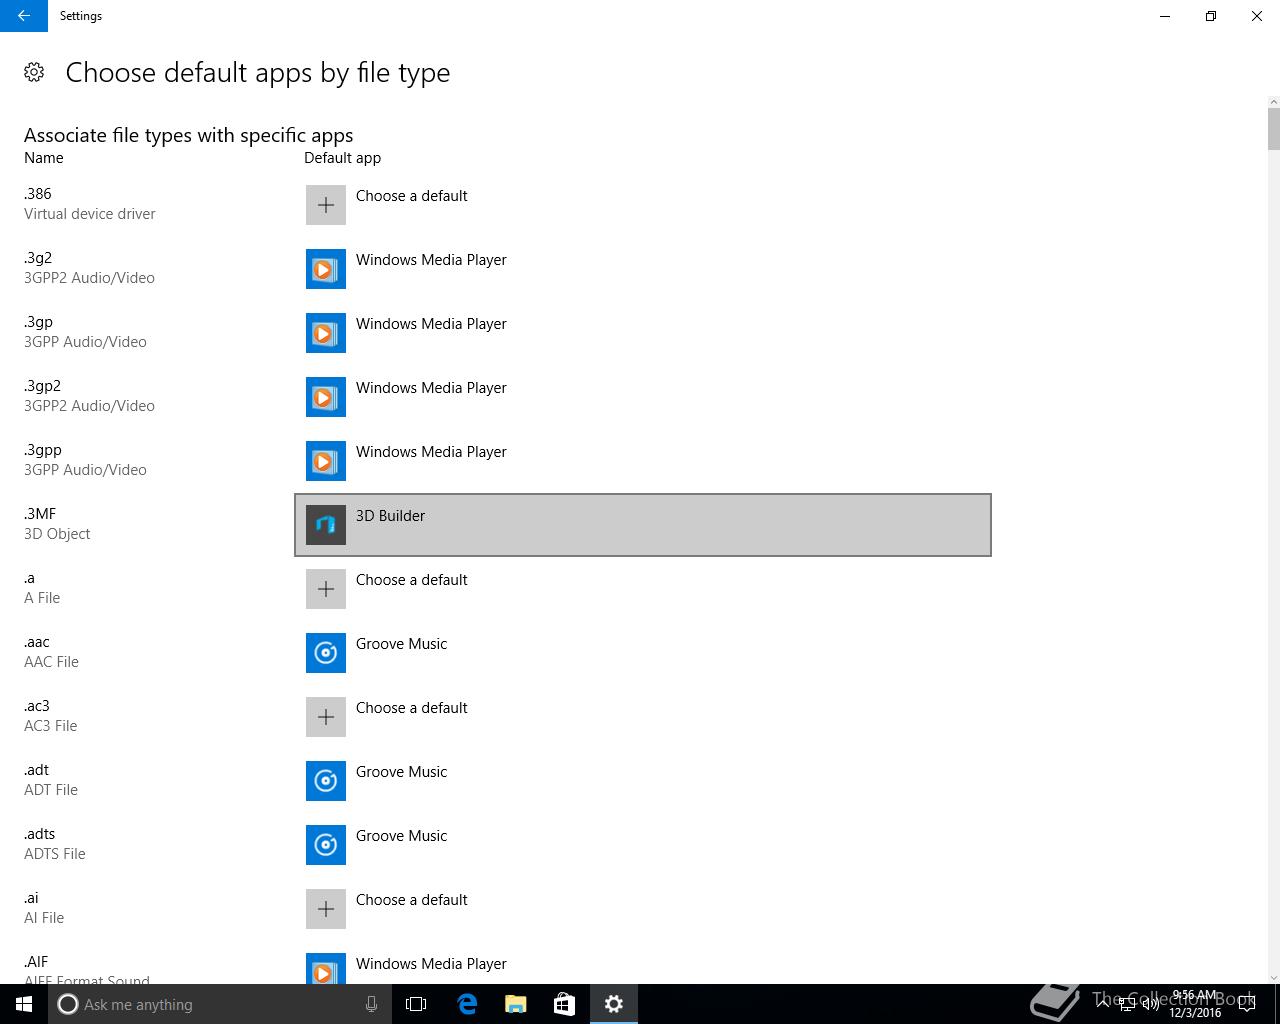Image resolution: width=1280 pixels, height=1024 pixels.
Task: Click the vertical scrollbar thumb
Action: click(x=1273, y=129)
